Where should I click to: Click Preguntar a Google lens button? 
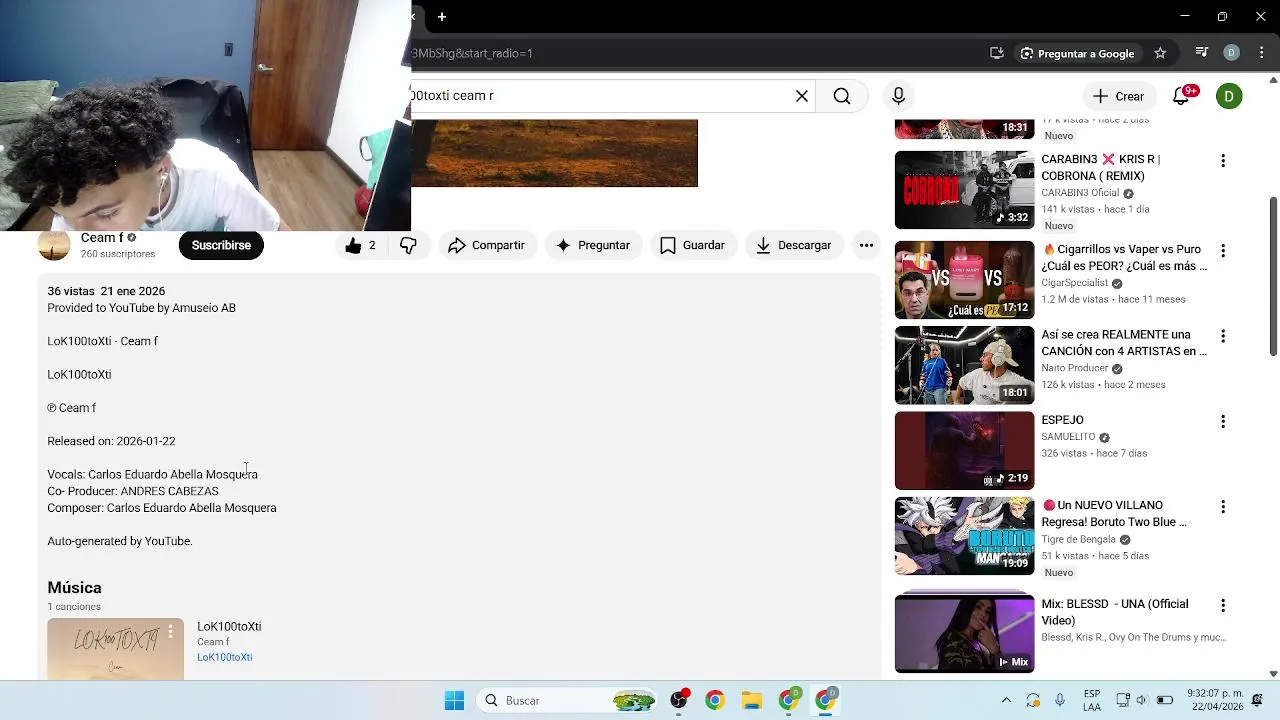tap(1077, 53)
